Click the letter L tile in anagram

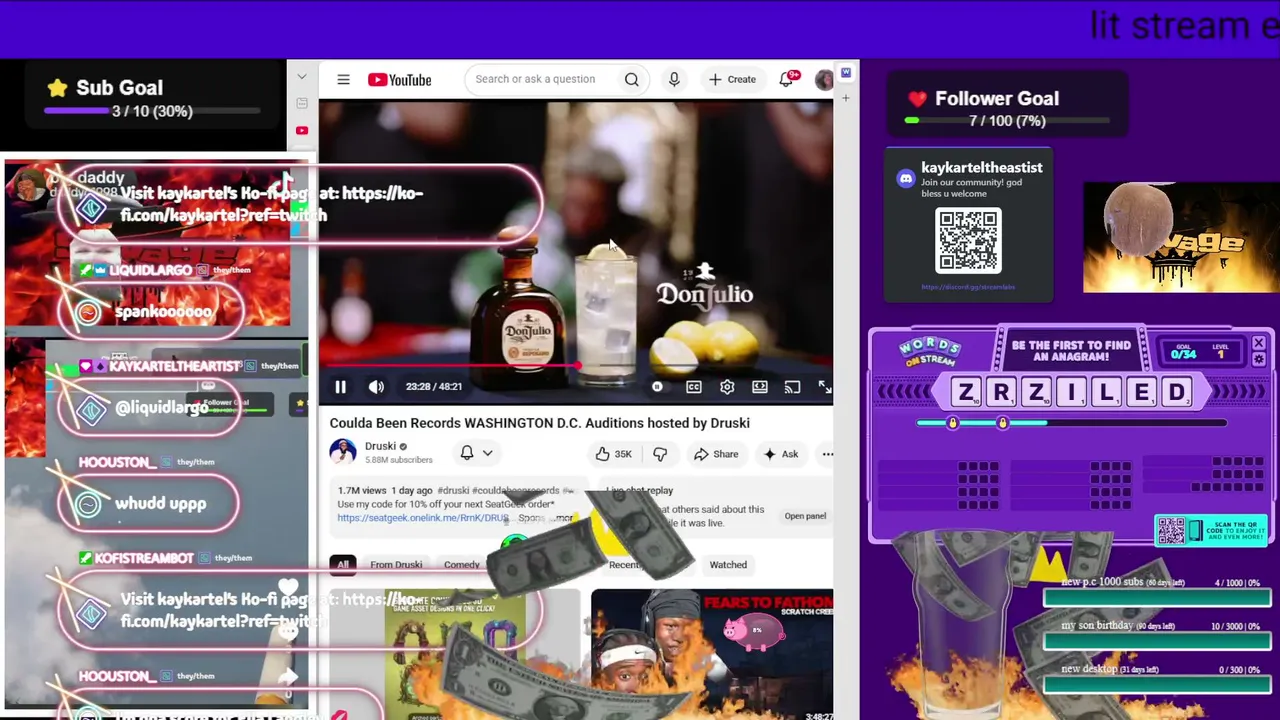[1106, 392]
